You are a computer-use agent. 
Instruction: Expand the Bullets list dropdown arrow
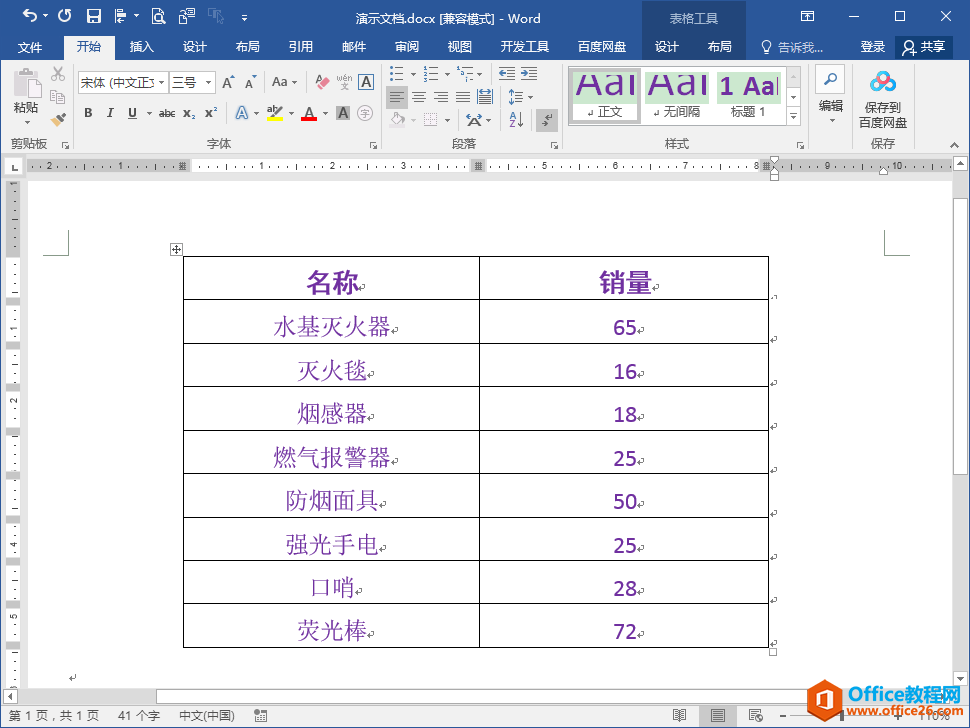(413, 74)
